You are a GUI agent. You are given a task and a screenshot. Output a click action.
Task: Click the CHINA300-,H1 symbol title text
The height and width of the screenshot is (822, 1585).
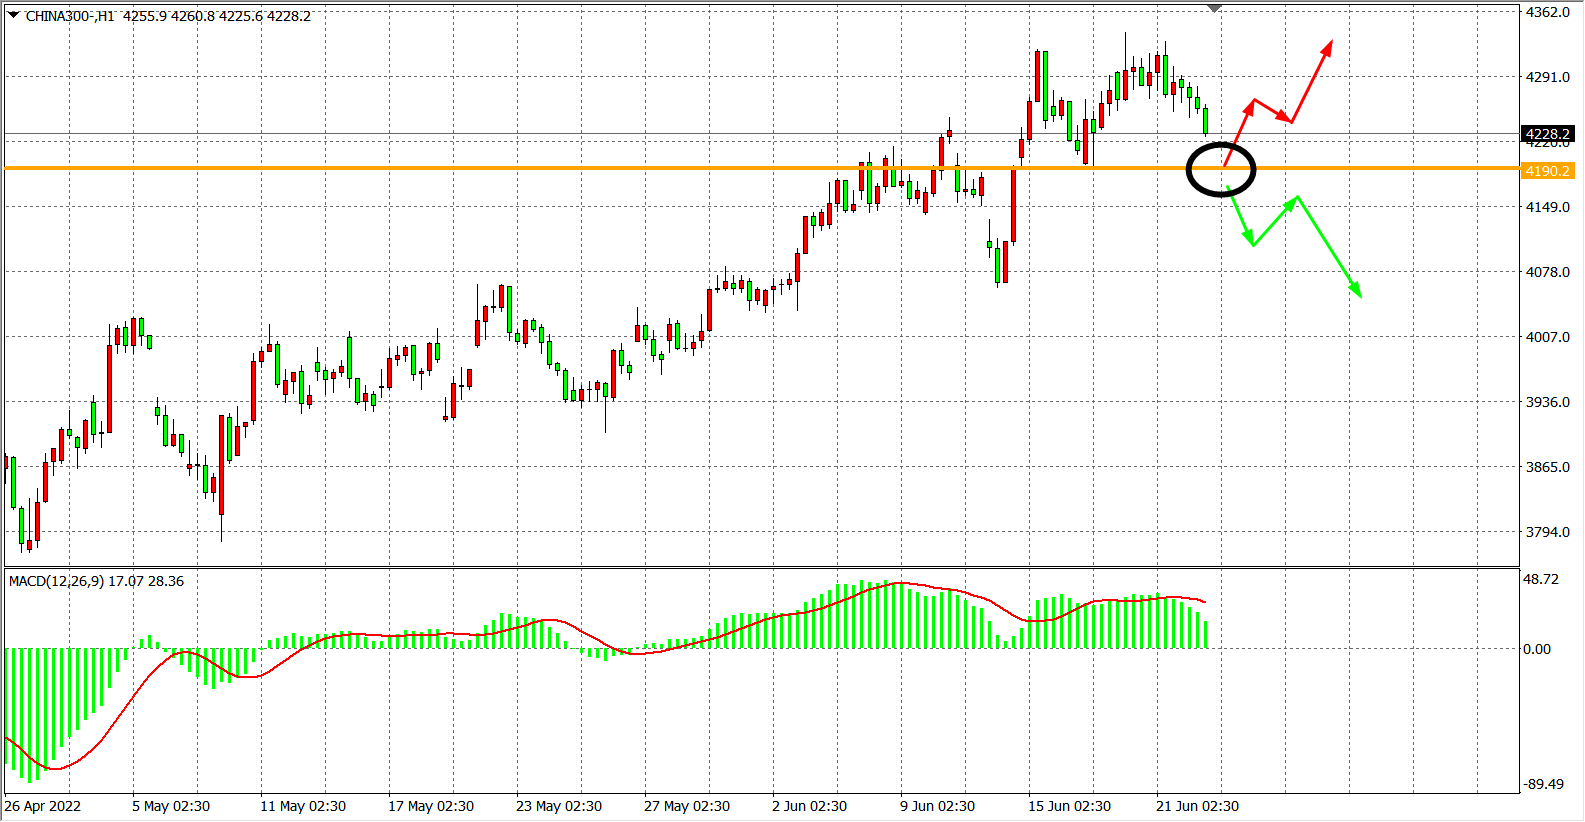[x=70, y=16]
